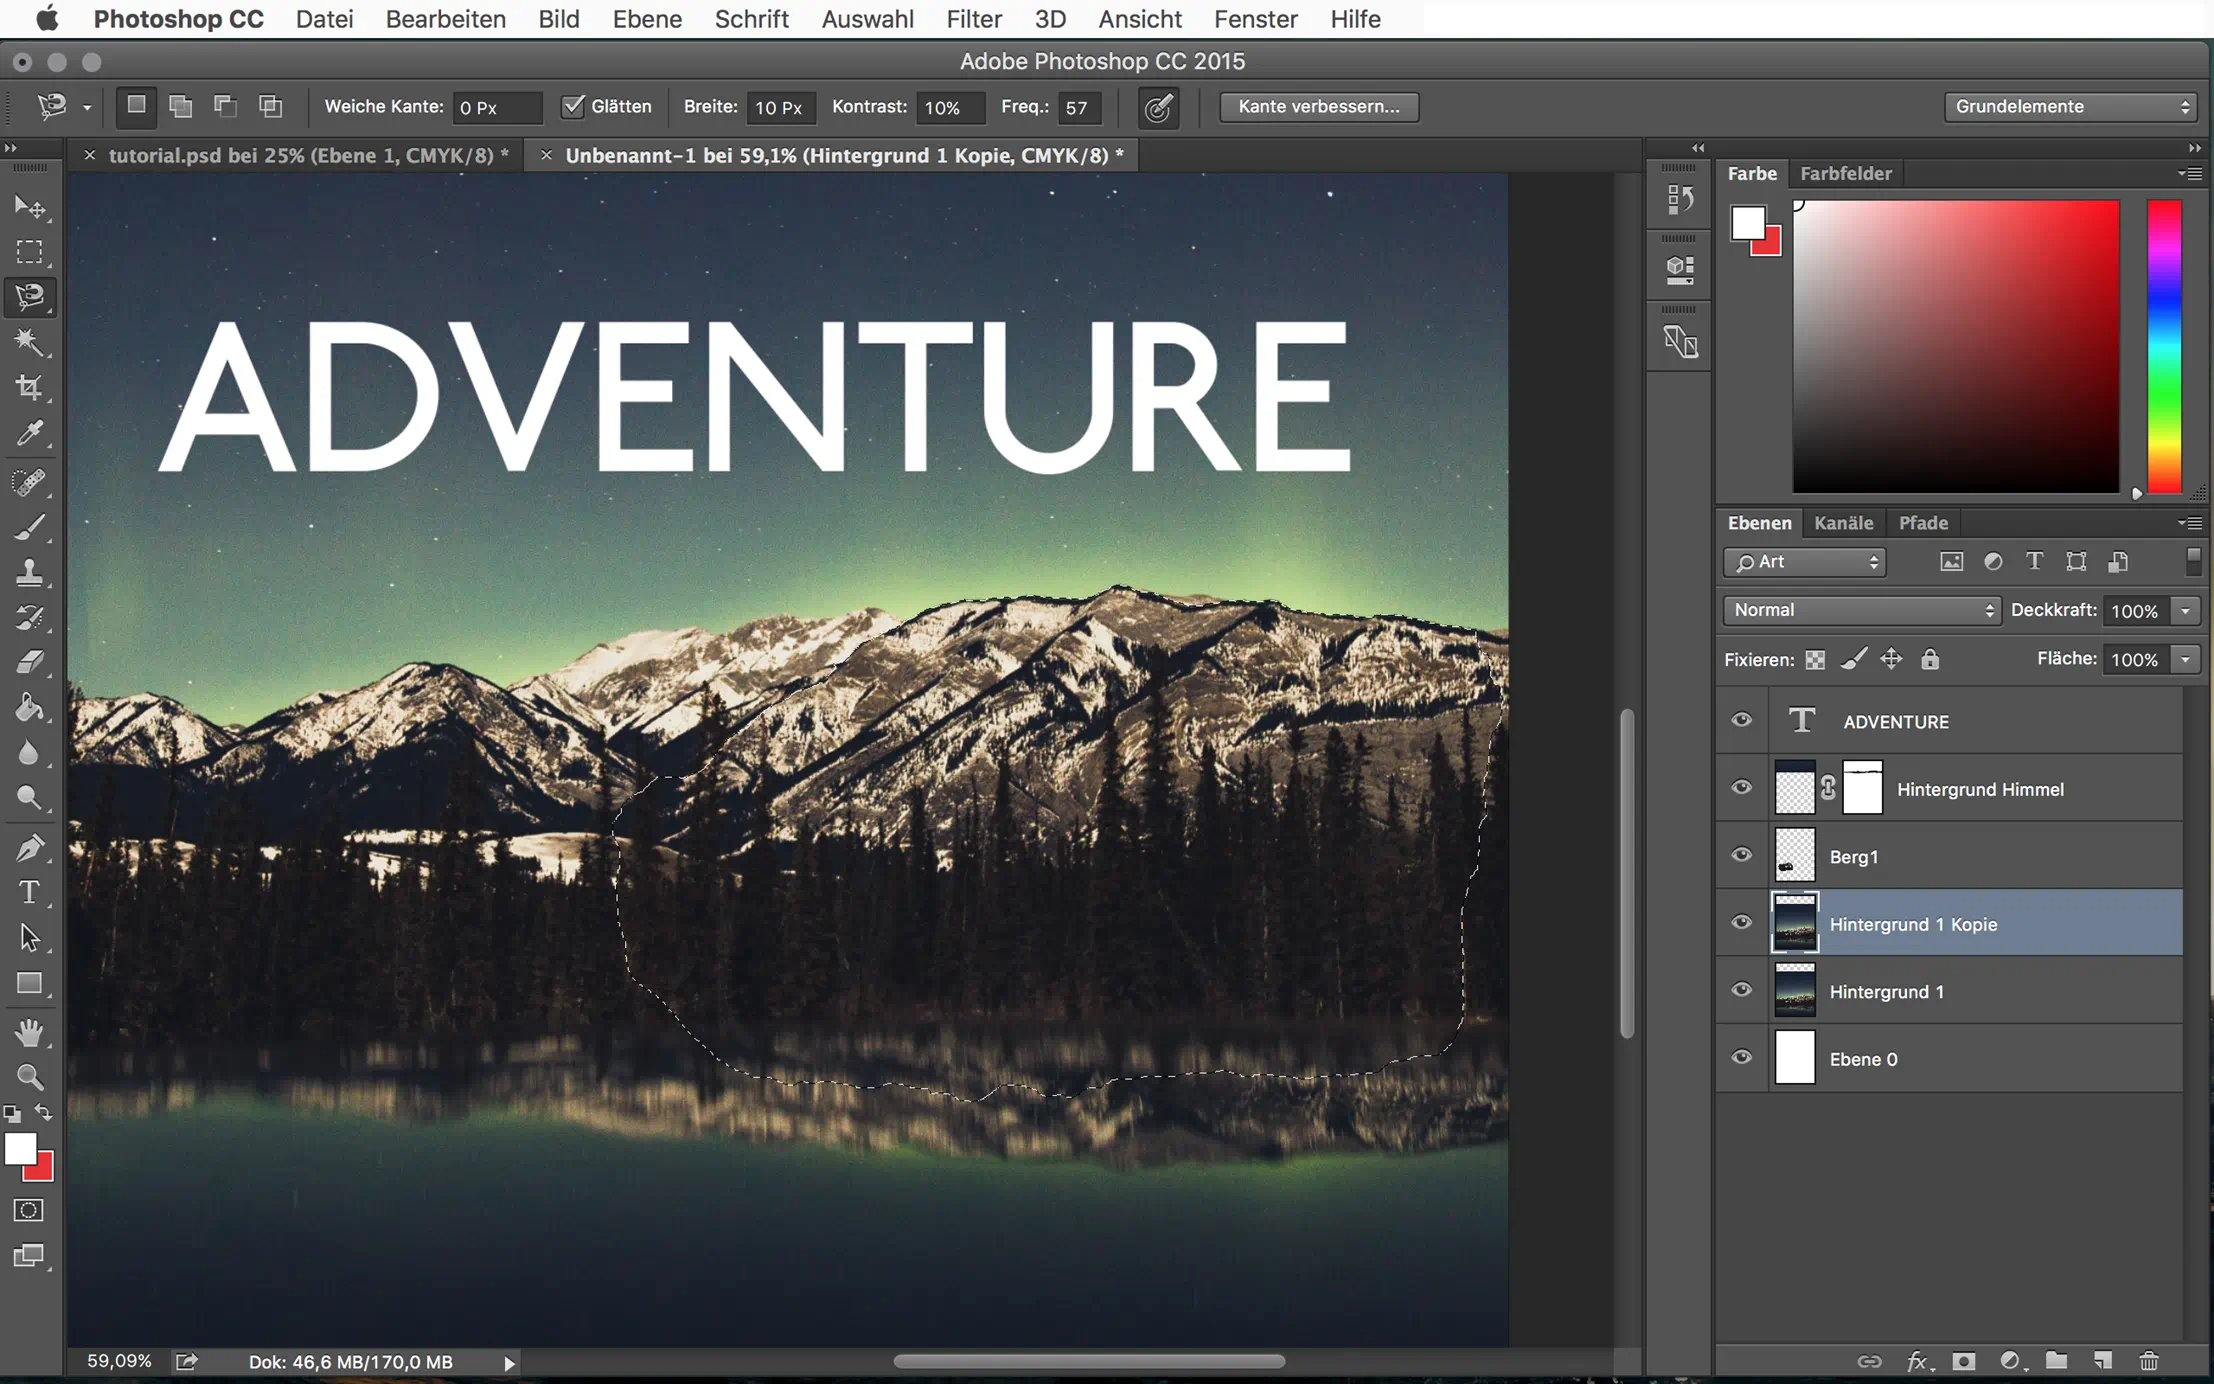
Task: Create a new layer group folder
Action: coord(2056,1361)
